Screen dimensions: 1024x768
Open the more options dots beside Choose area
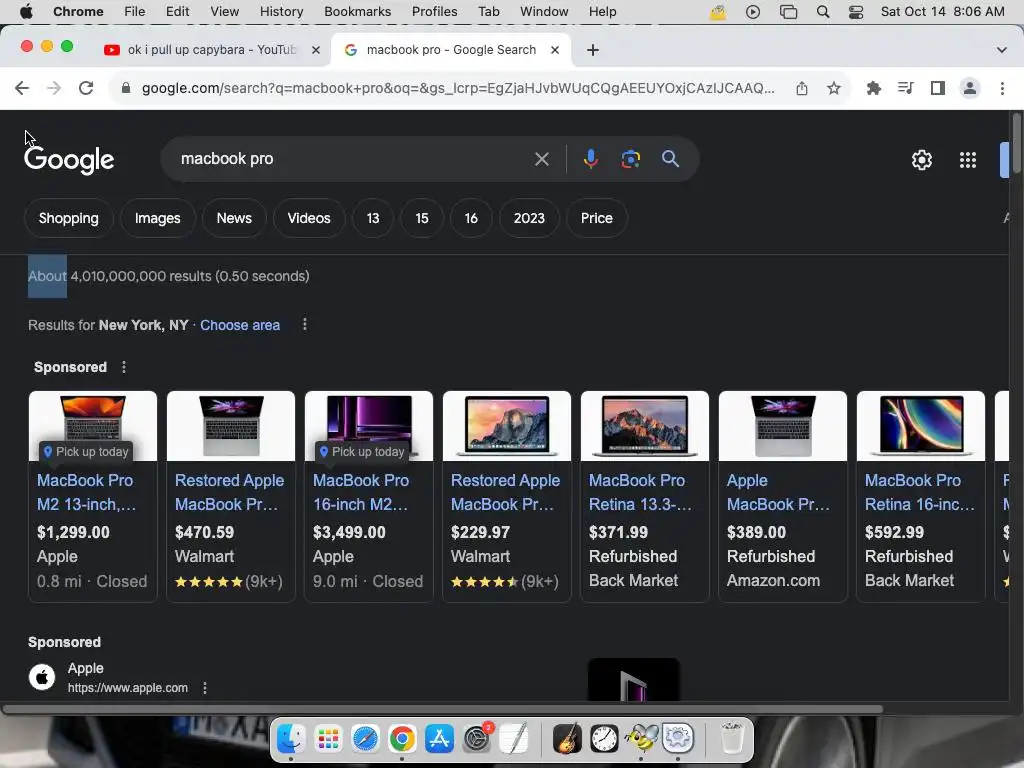pyautogui.click(x=304, y=325)
